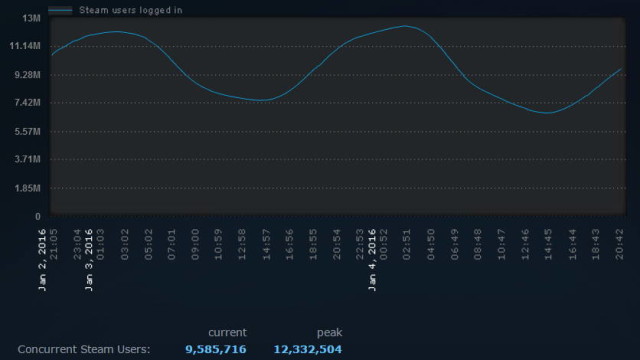Click the 10:59 time label
Screen dimensions: 640x360
pyautogui.click(x=218, y=244)
